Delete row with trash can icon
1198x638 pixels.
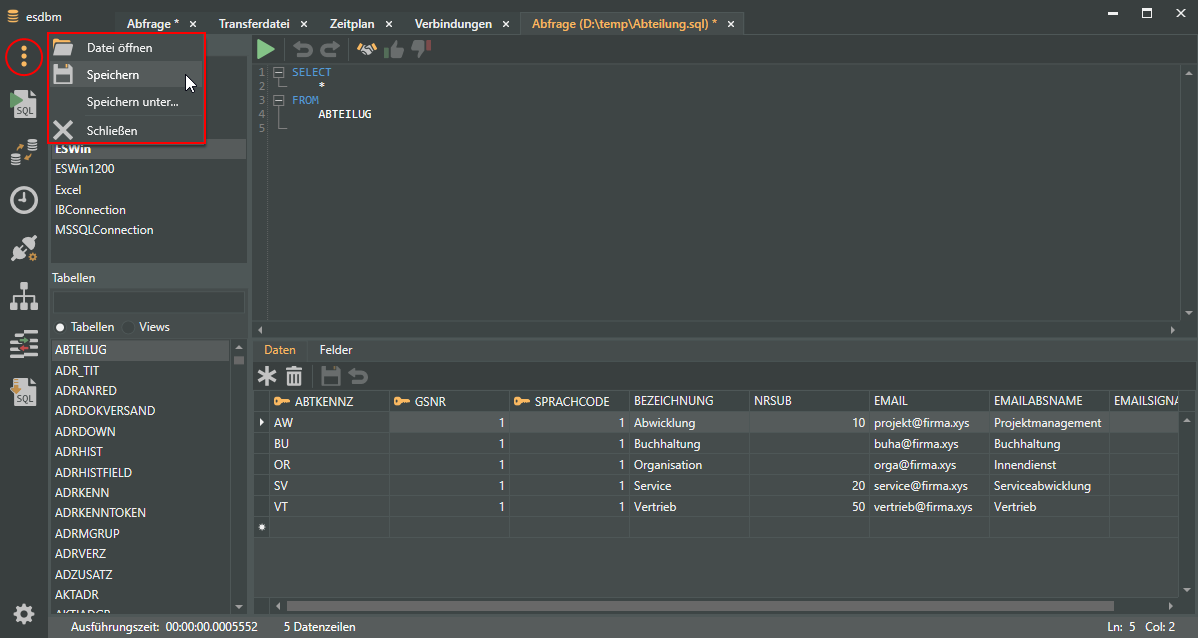click(x=294, y=376)
